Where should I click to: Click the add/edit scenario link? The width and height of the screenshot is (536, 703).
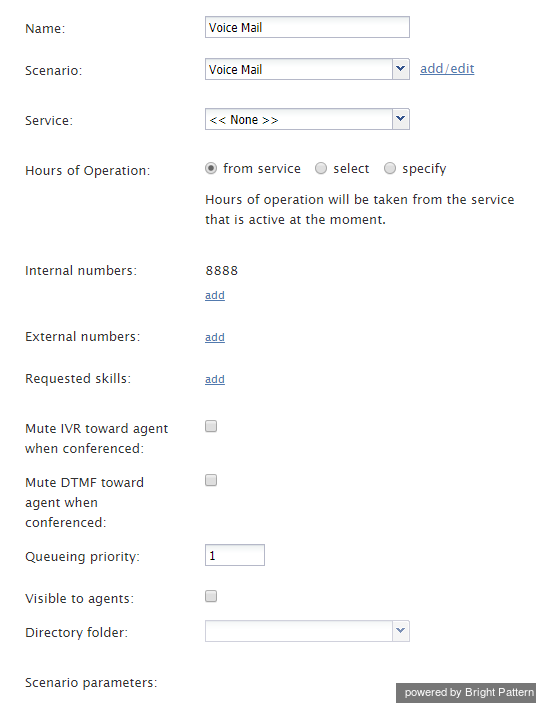pos(447,69)
